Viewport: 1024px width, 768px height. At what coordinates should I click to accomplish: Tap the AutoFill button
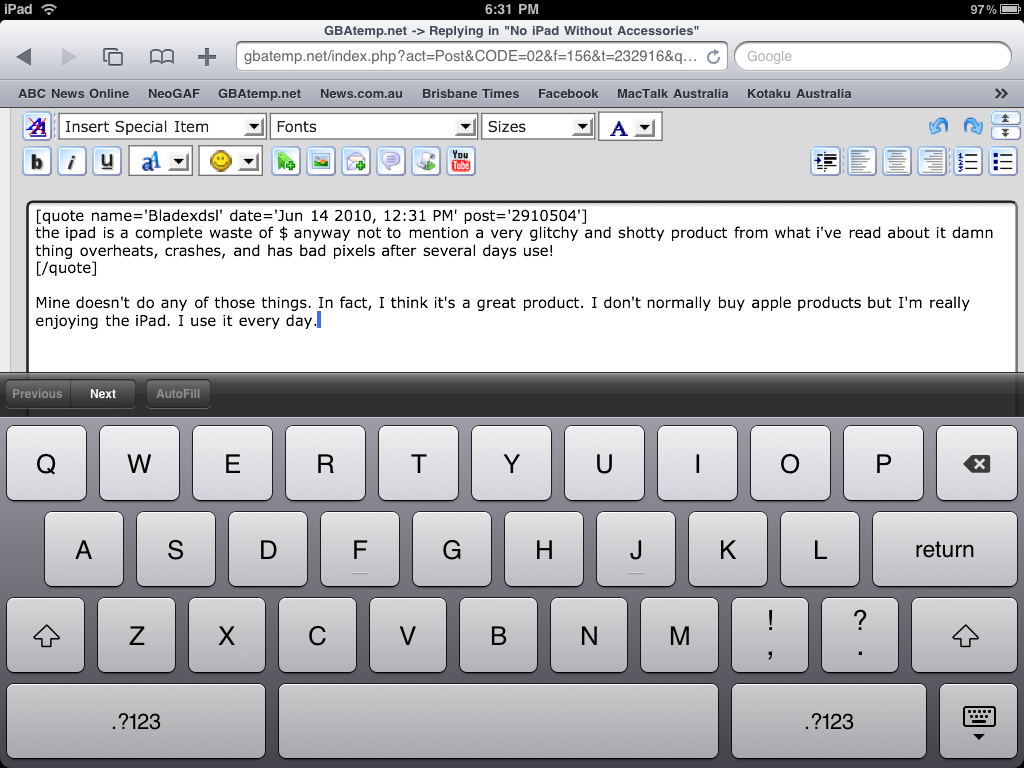click(x=178, y=394)
